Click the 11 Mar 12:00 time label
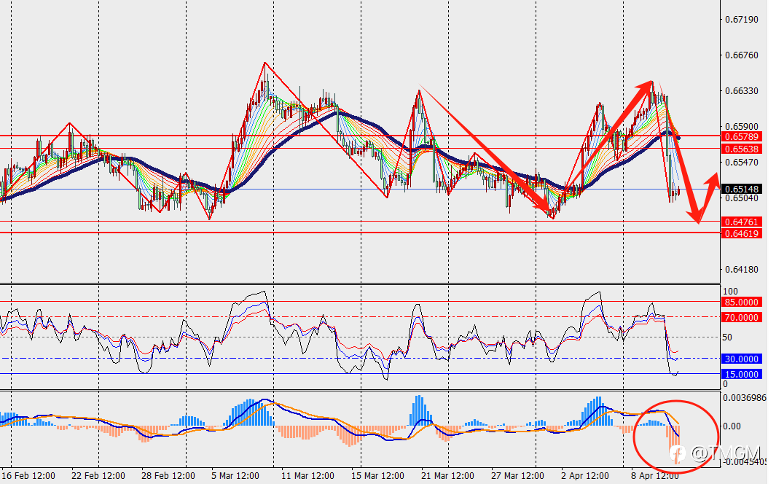 (x=307, y=476)
